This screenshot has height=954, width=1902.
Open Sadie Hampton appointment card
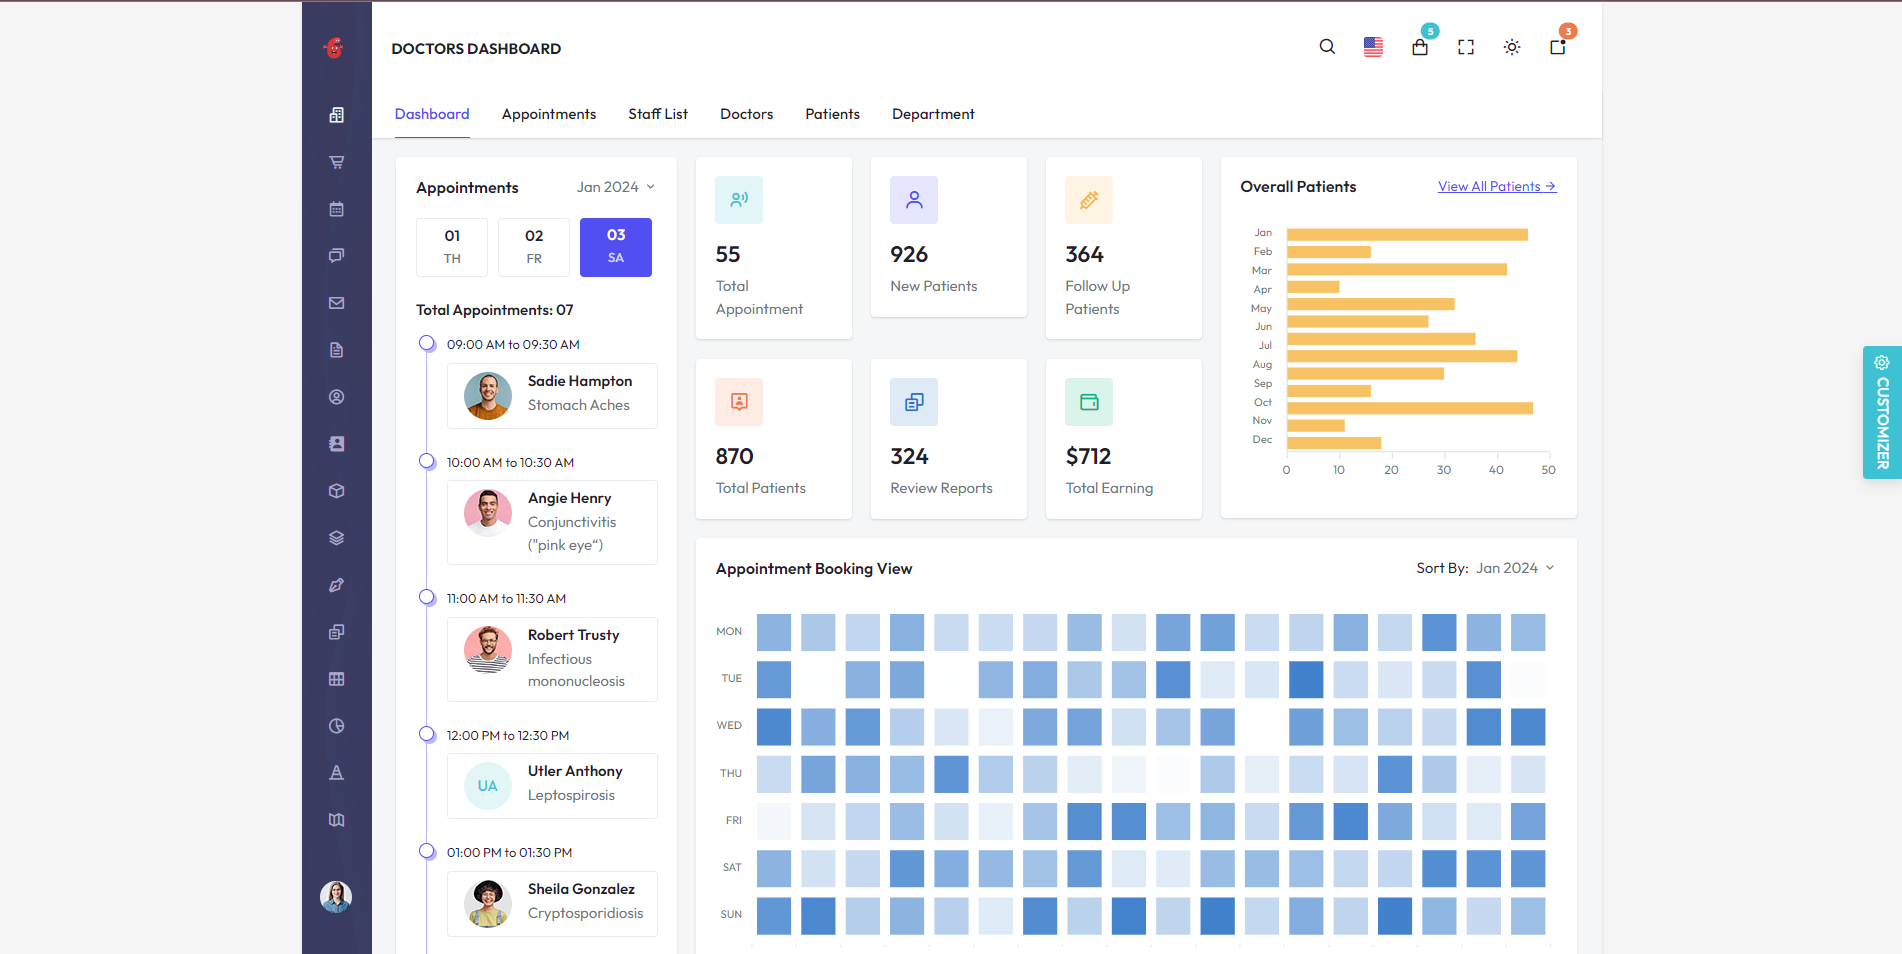(552, 396)
